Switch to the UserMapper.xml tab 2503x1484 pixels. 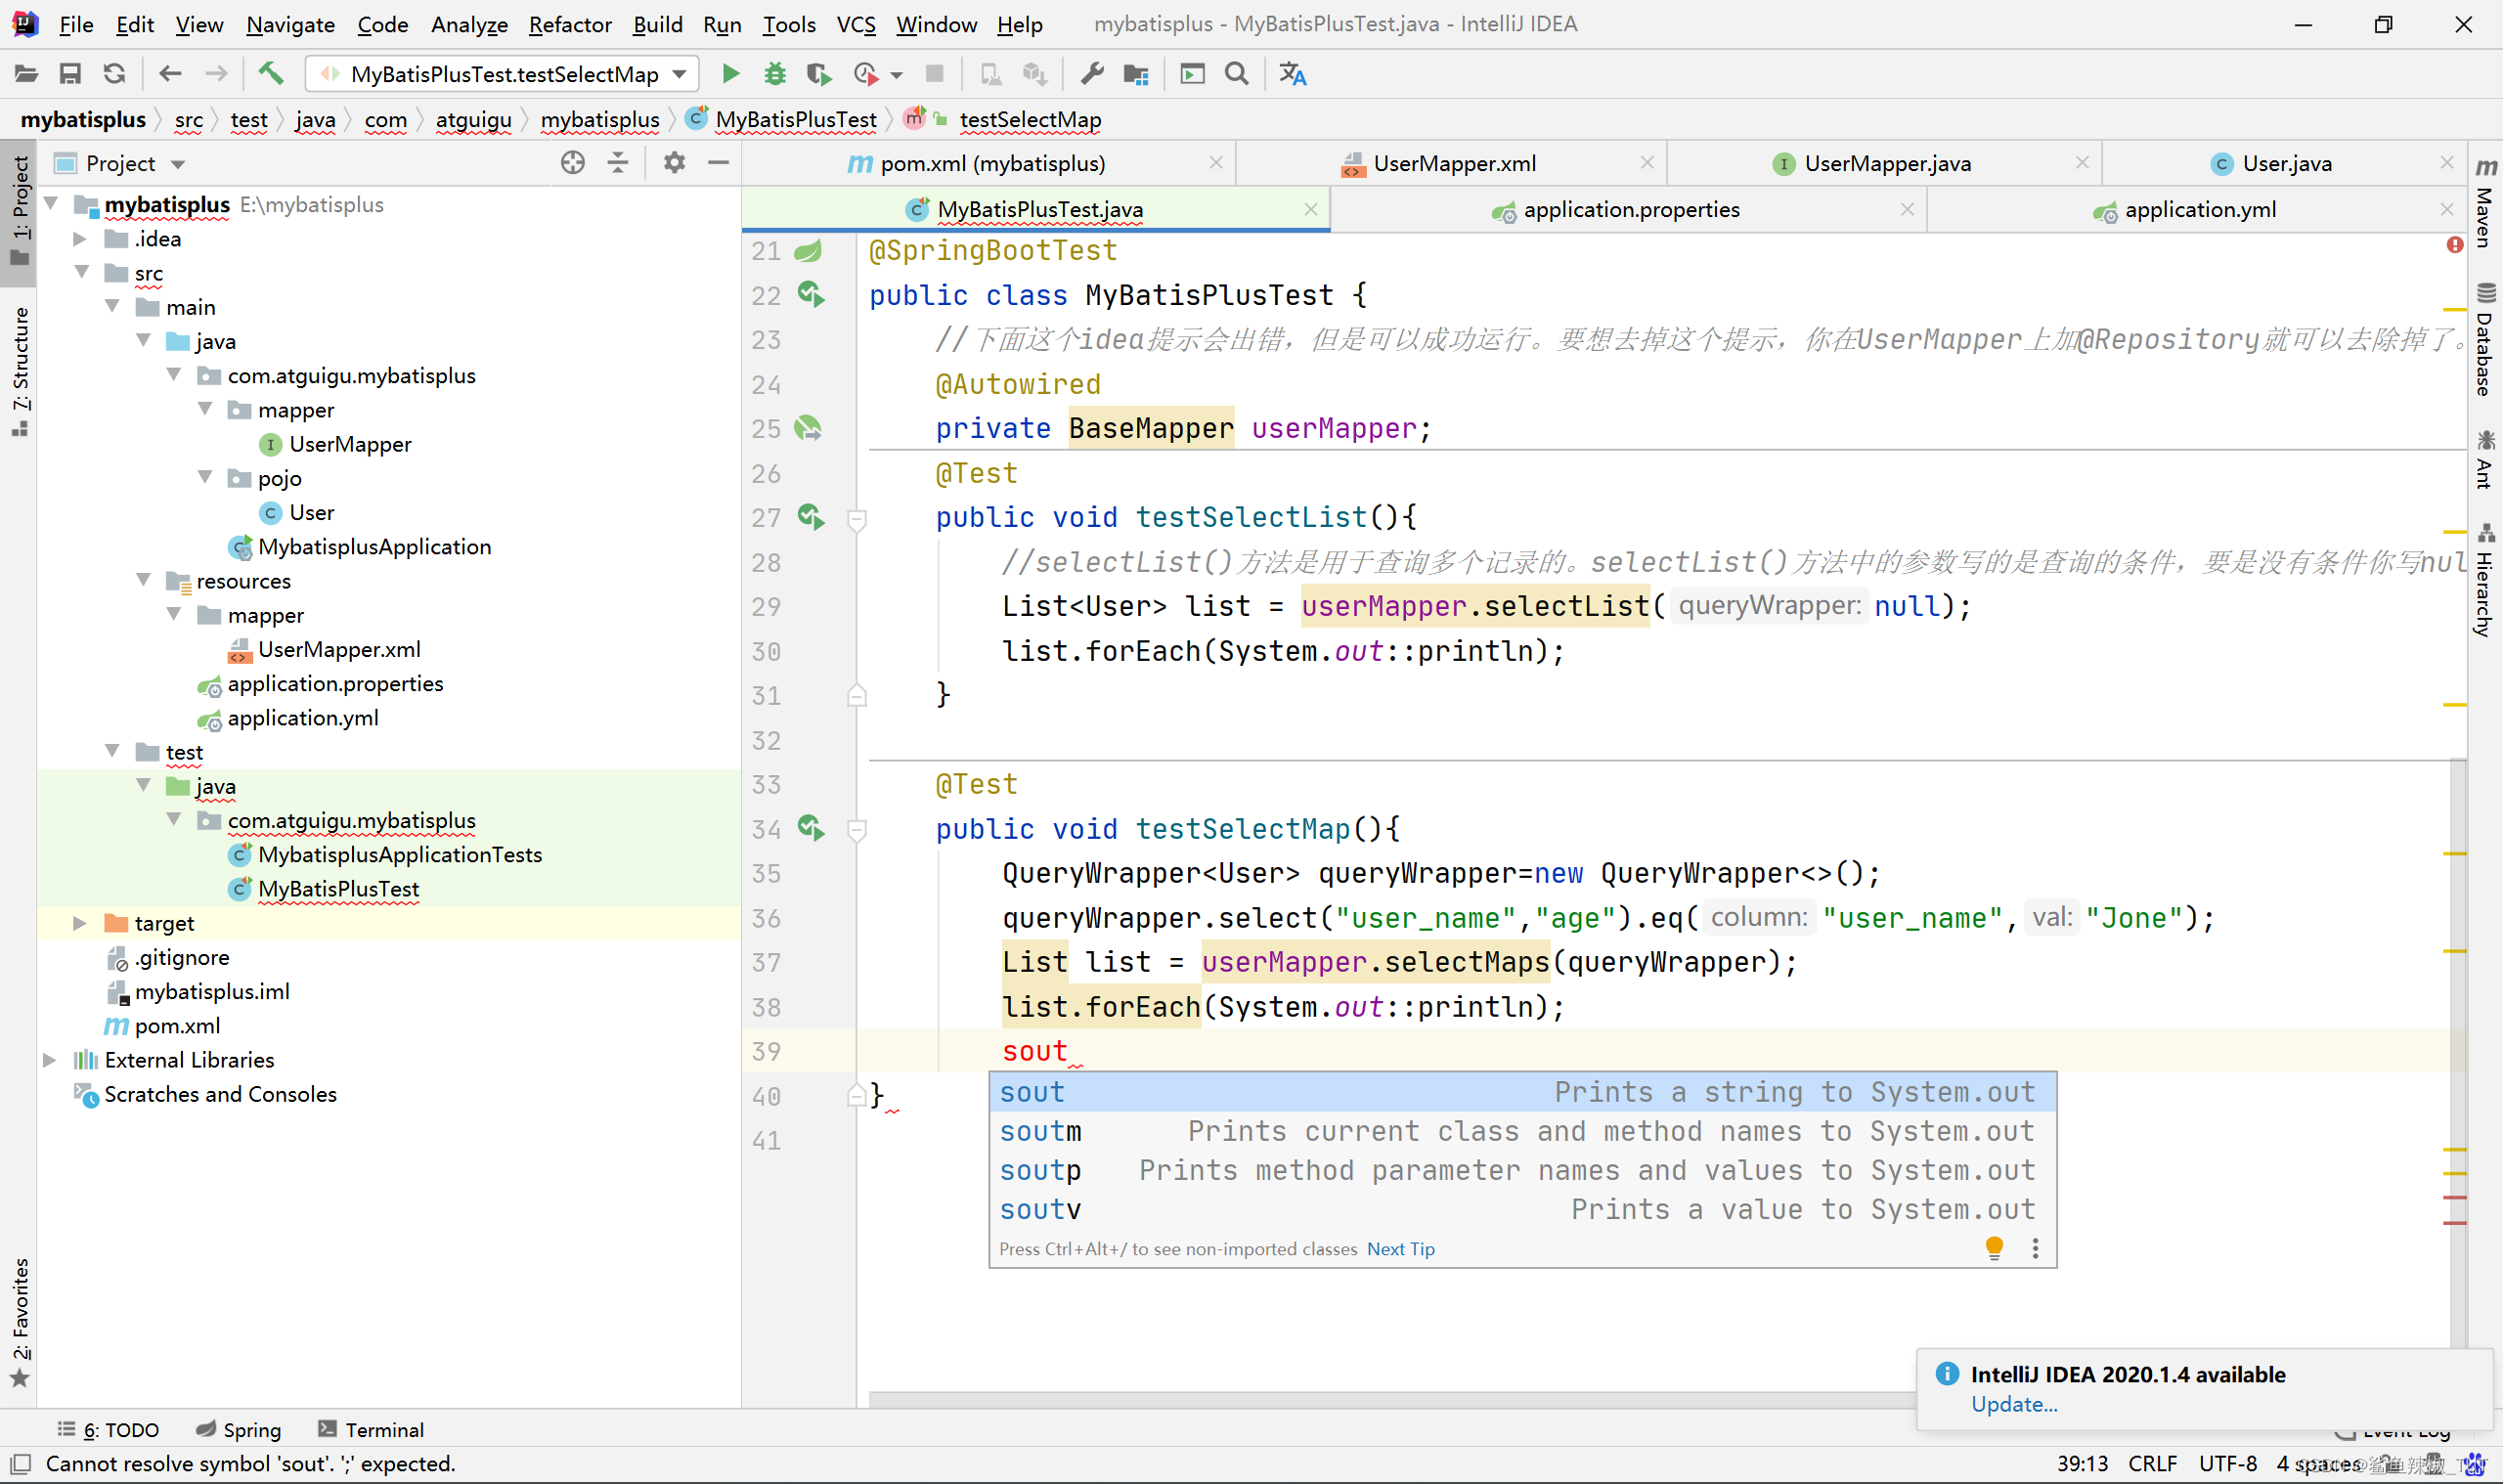coord(1452,163)
